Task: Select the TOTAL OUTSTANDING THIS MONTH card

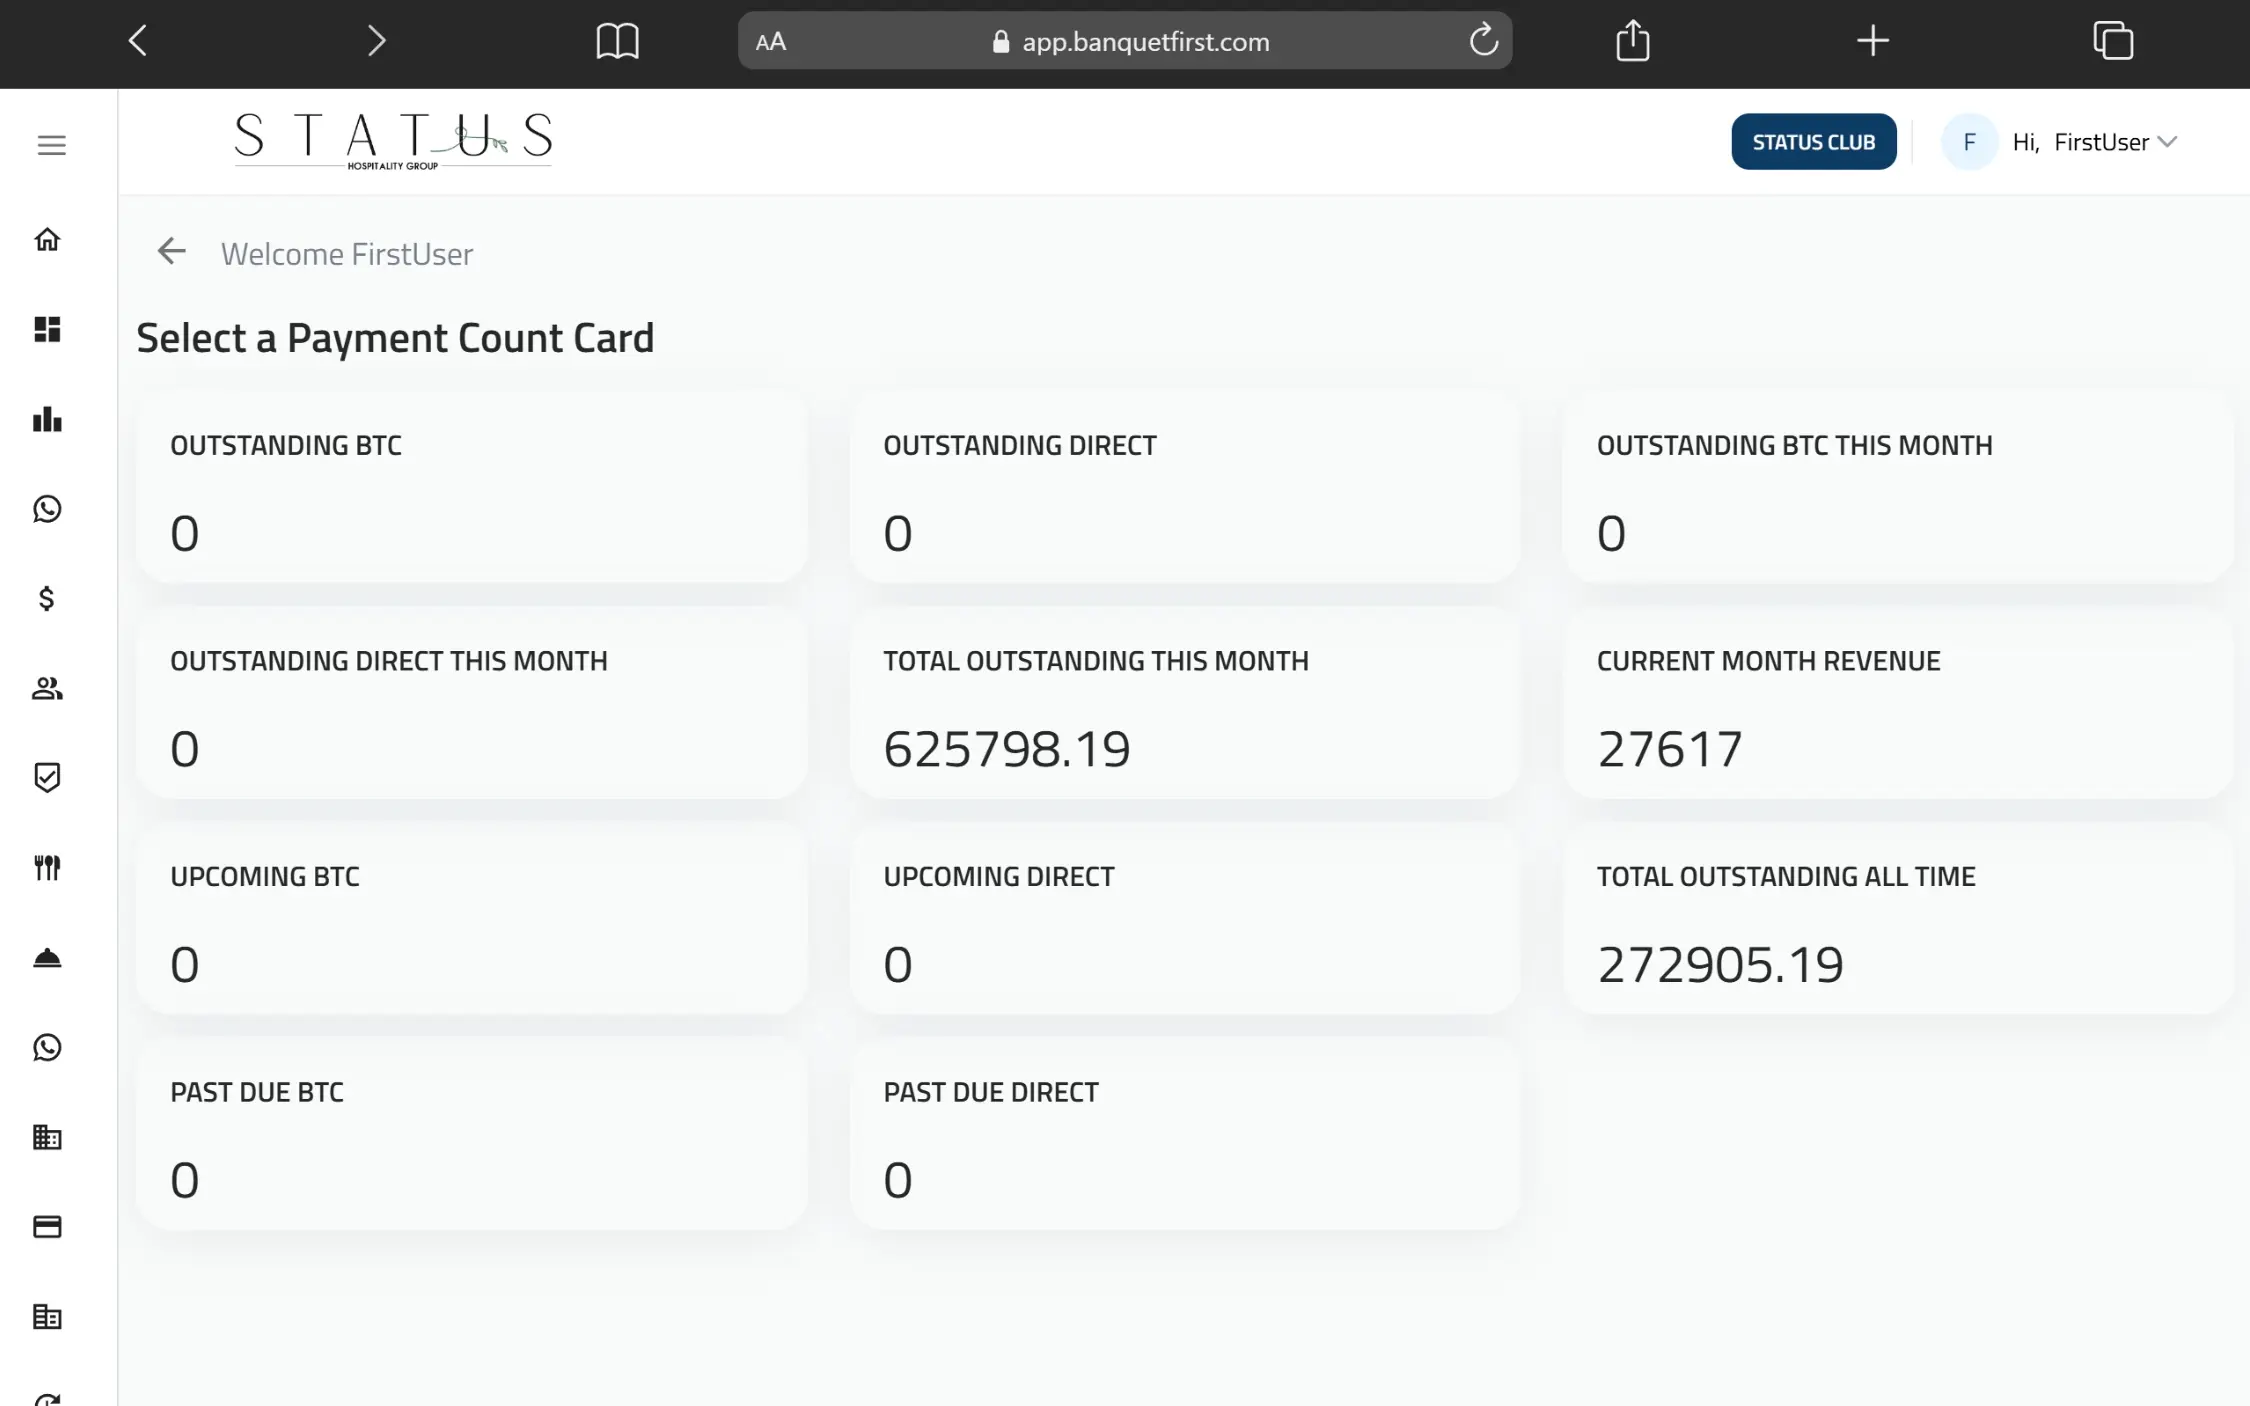Action: point(1184,707)
